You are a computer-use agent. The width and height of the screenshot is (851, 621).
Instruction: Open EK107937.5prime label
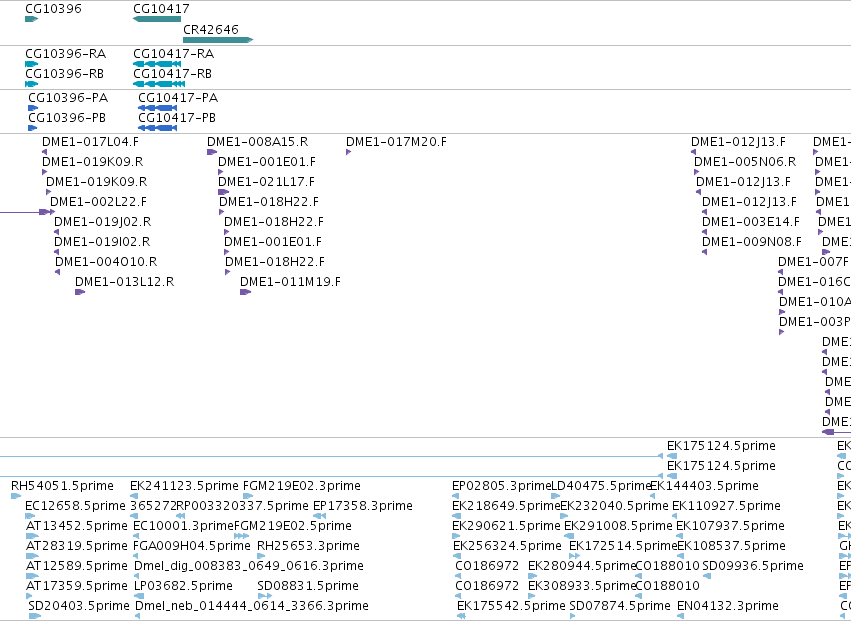click(x=731, y=526)
